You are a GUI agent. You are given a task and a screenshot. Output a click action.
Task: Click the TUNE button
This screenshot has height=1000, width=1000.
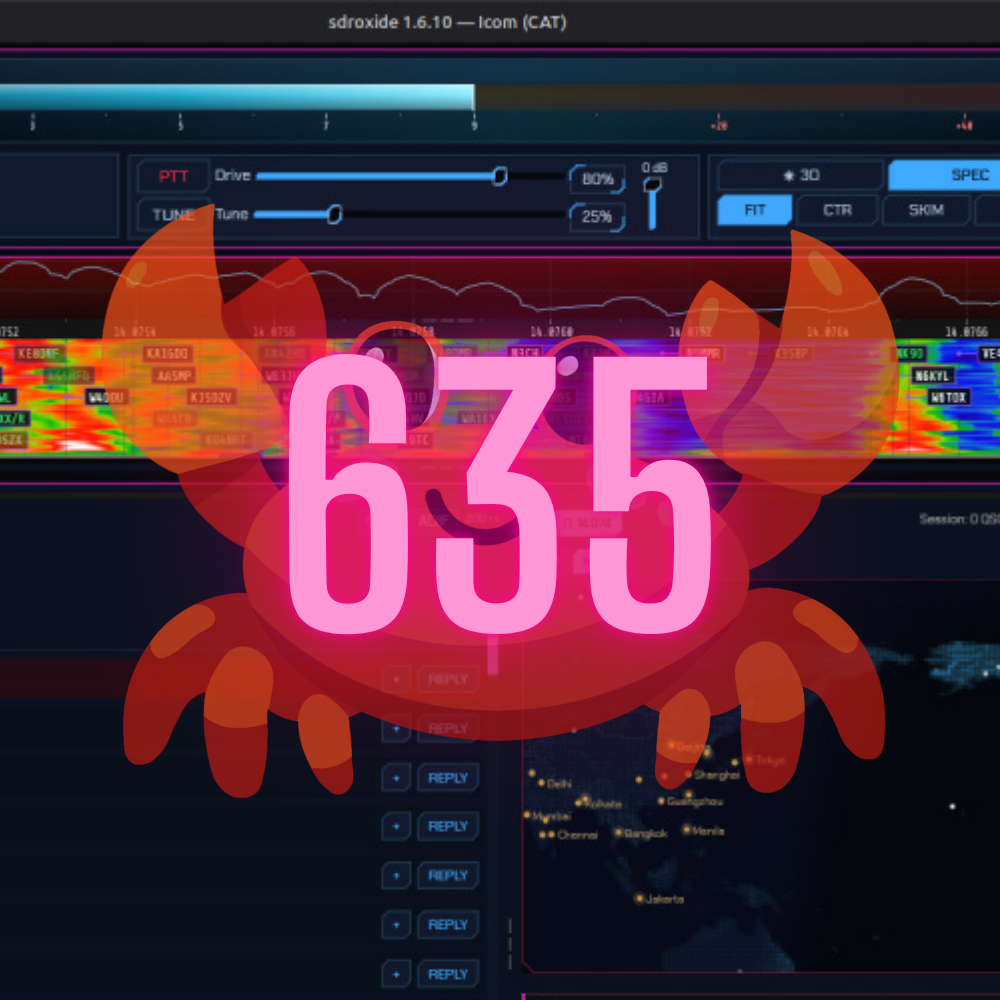173,215
